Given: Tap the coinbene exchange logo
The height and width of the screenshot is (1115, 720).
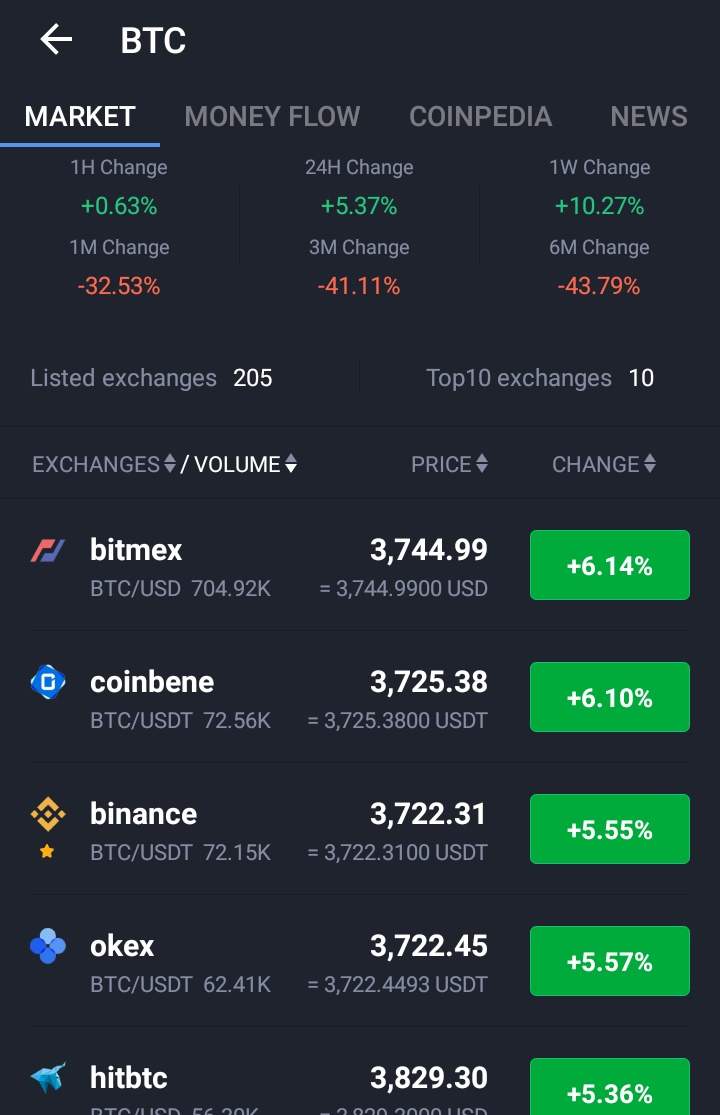Looking at the screenshot, I should point(48,682).
